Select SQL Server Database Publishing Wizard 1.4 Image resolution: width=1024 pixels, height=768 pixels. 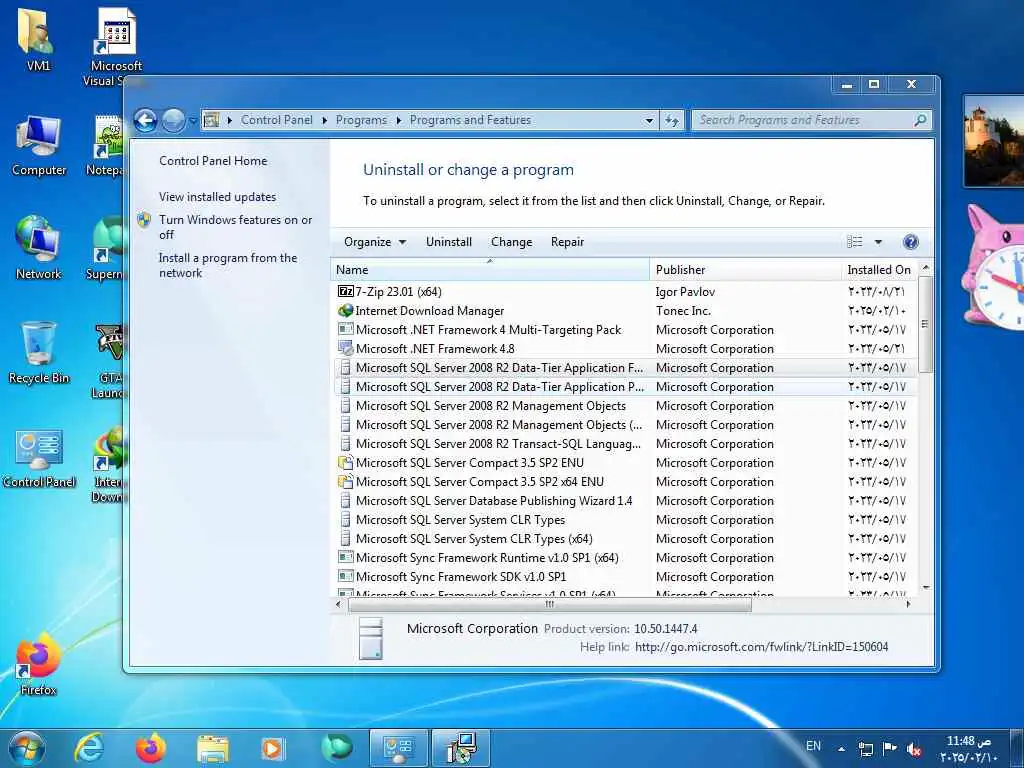coord(625,501)
